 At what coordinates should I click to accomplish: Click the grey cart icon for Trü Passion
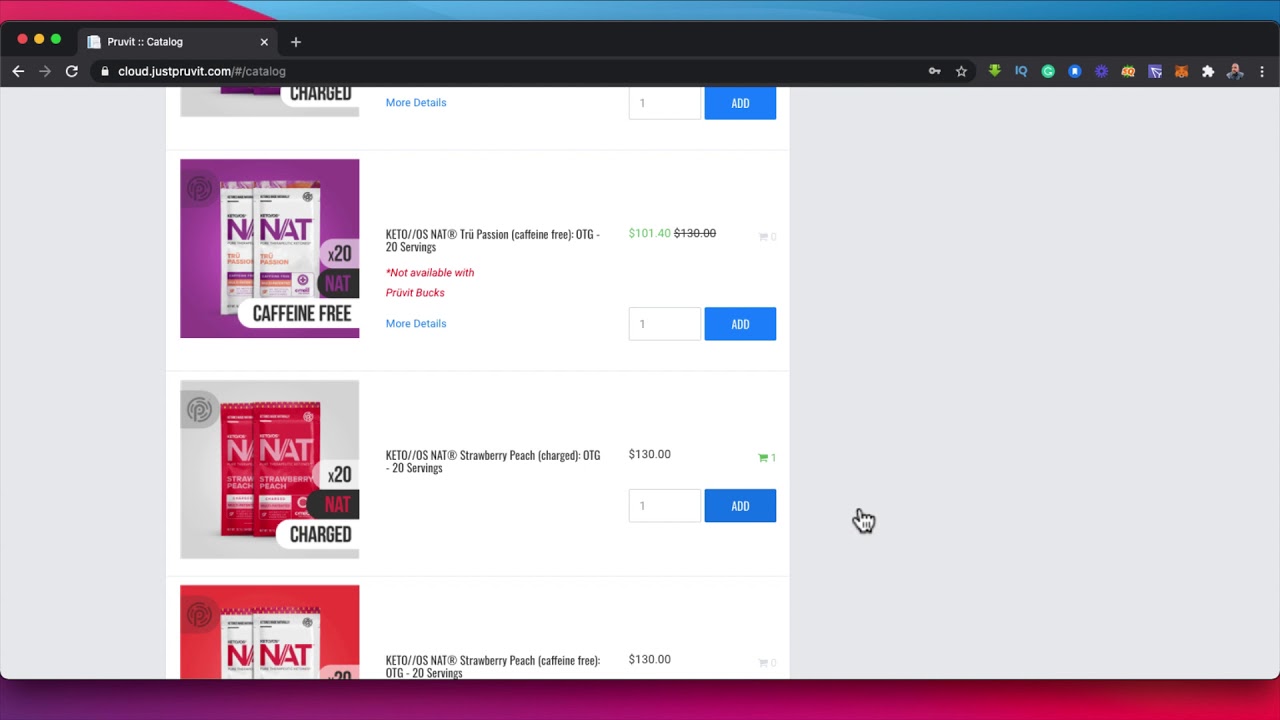(x=763, y=237)
